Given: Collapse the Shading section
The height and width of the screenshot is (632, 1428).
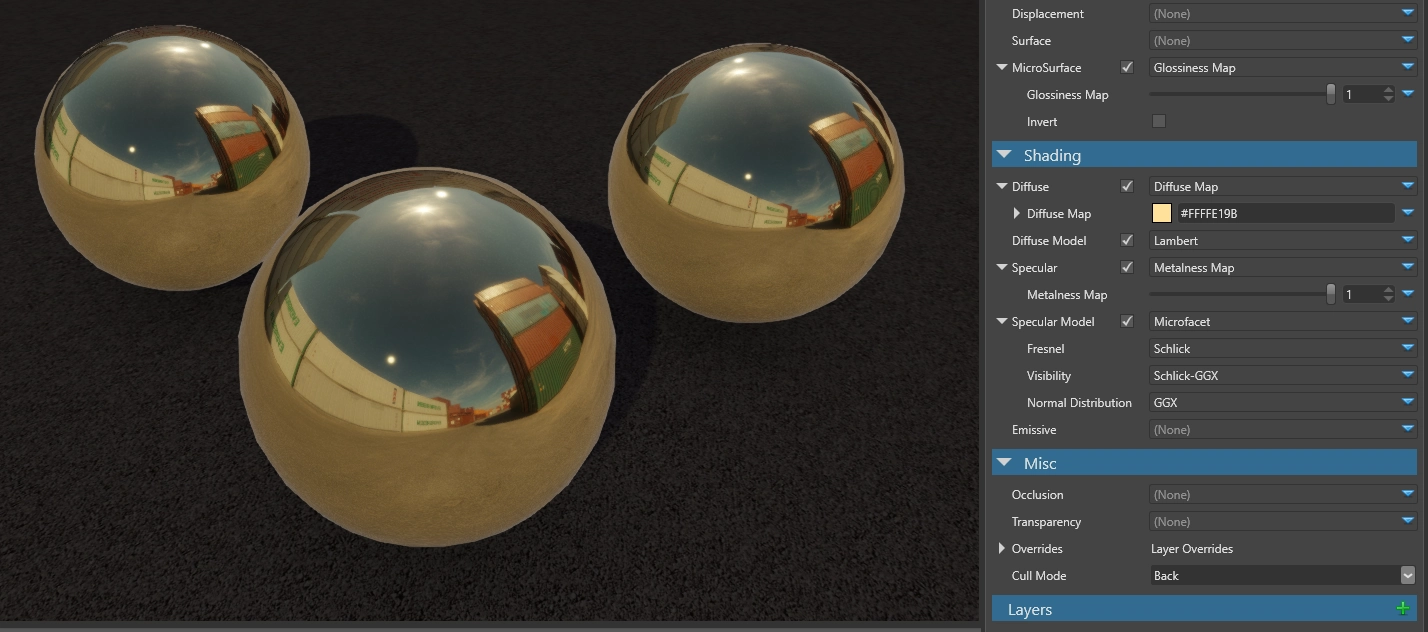Looking at the screenshot, I should (1004, 154).
